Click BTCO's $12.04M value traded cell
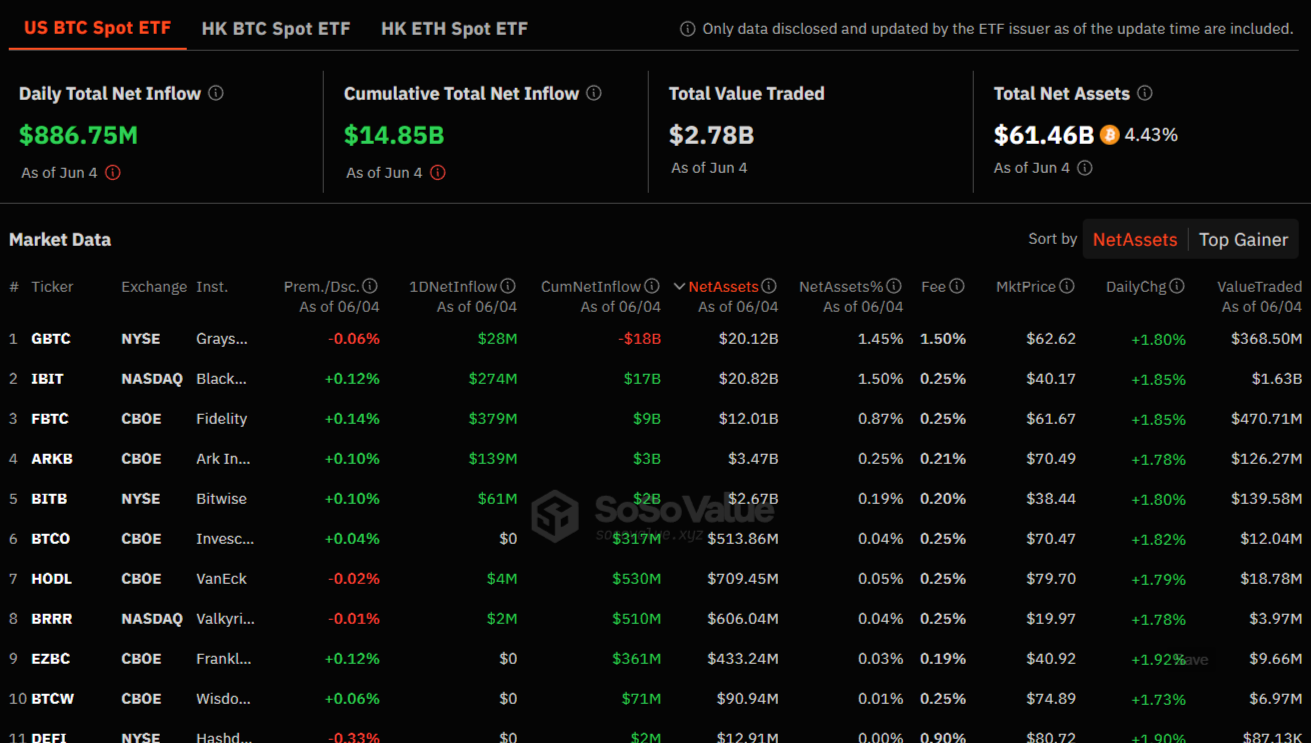 click(1271, 539)
